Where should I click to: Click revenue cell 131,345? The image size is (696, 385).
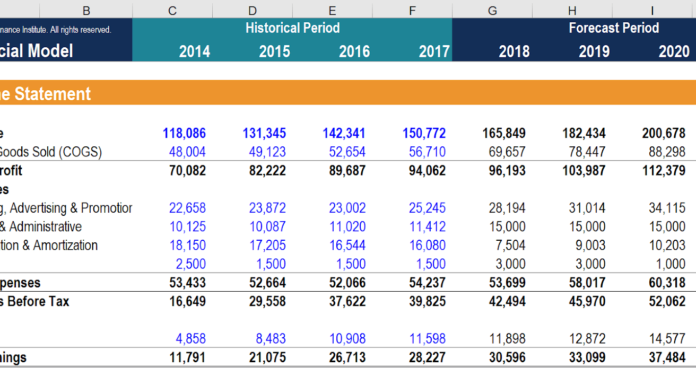(x=264, y=133)
